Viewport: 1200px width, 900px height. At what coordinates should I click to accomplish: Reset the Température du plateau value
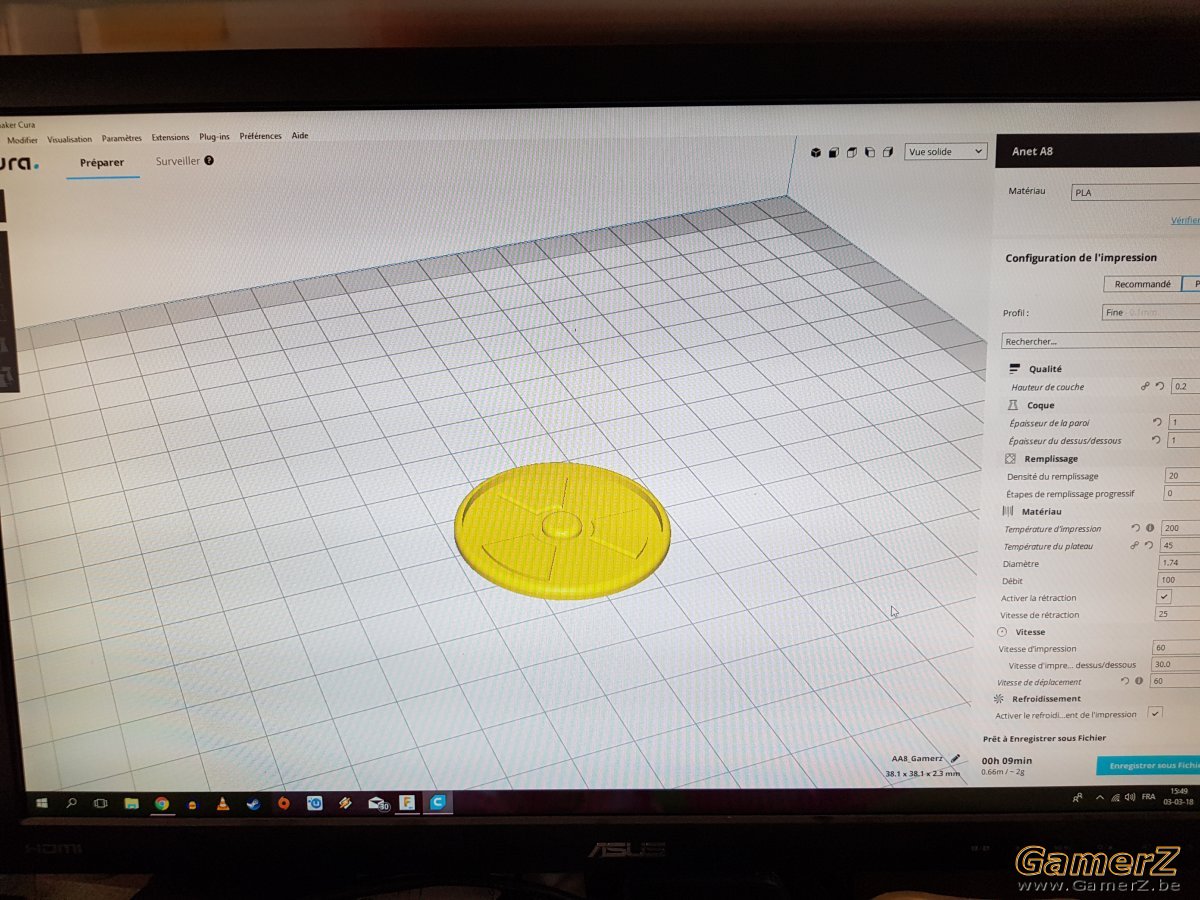[x=1148, y=546]
